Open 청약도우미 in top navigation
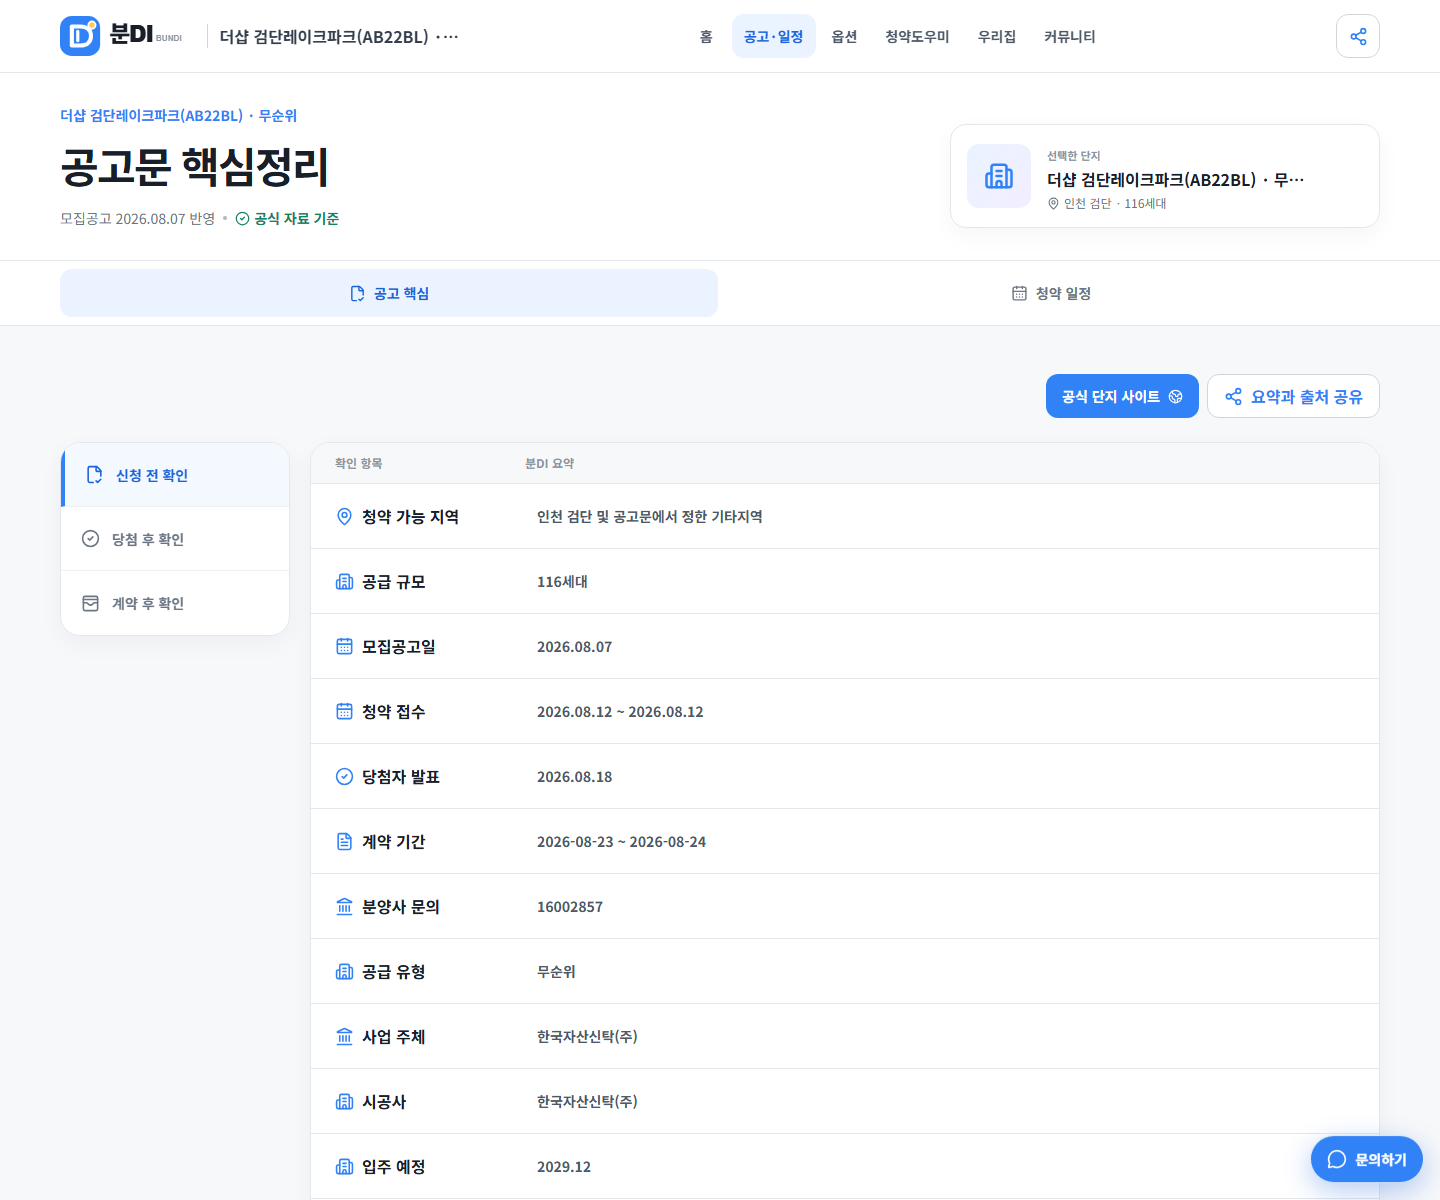The width and height of the screenshot is (1440, 1200). coord(917,36)
